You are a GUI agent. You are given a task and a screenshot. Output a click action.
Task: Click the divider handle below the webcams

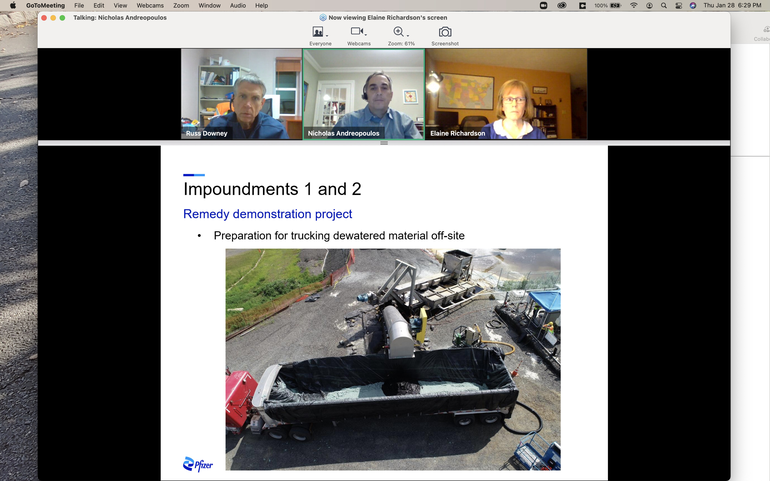tap(384, 143)
